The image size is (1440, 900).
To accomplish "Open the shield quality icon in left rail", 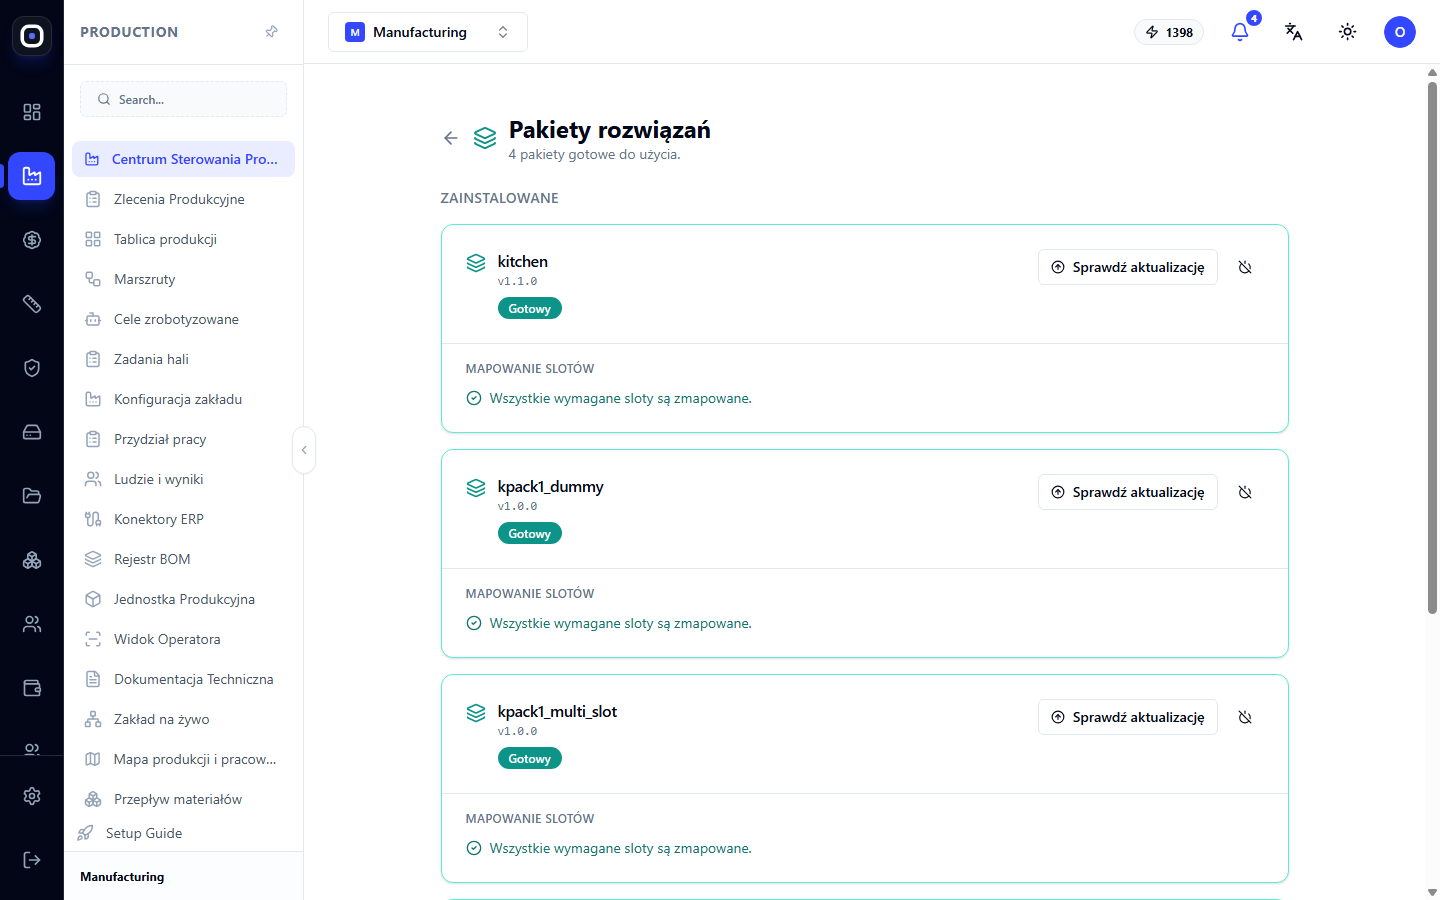I will point(32,368).
